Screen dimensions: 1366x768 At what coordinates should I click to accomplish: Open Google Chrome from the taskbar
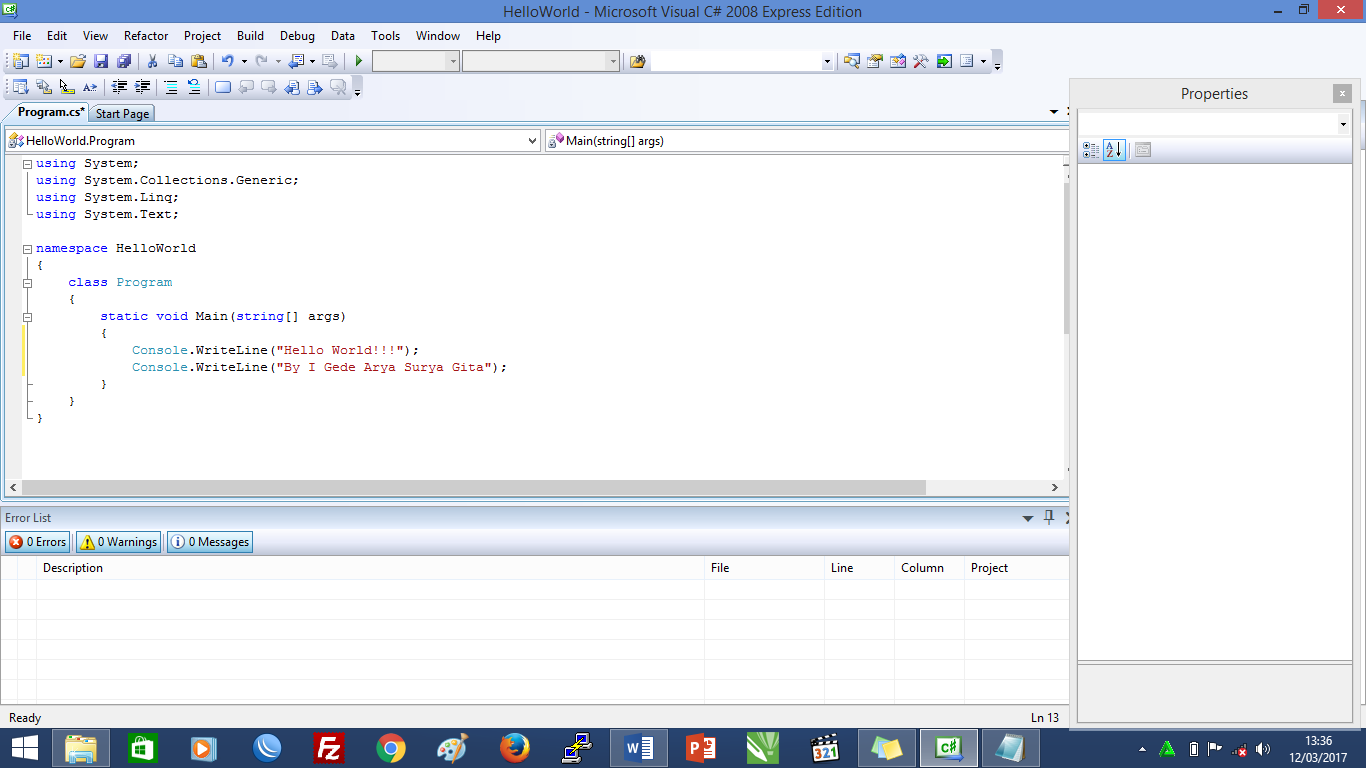391,748
